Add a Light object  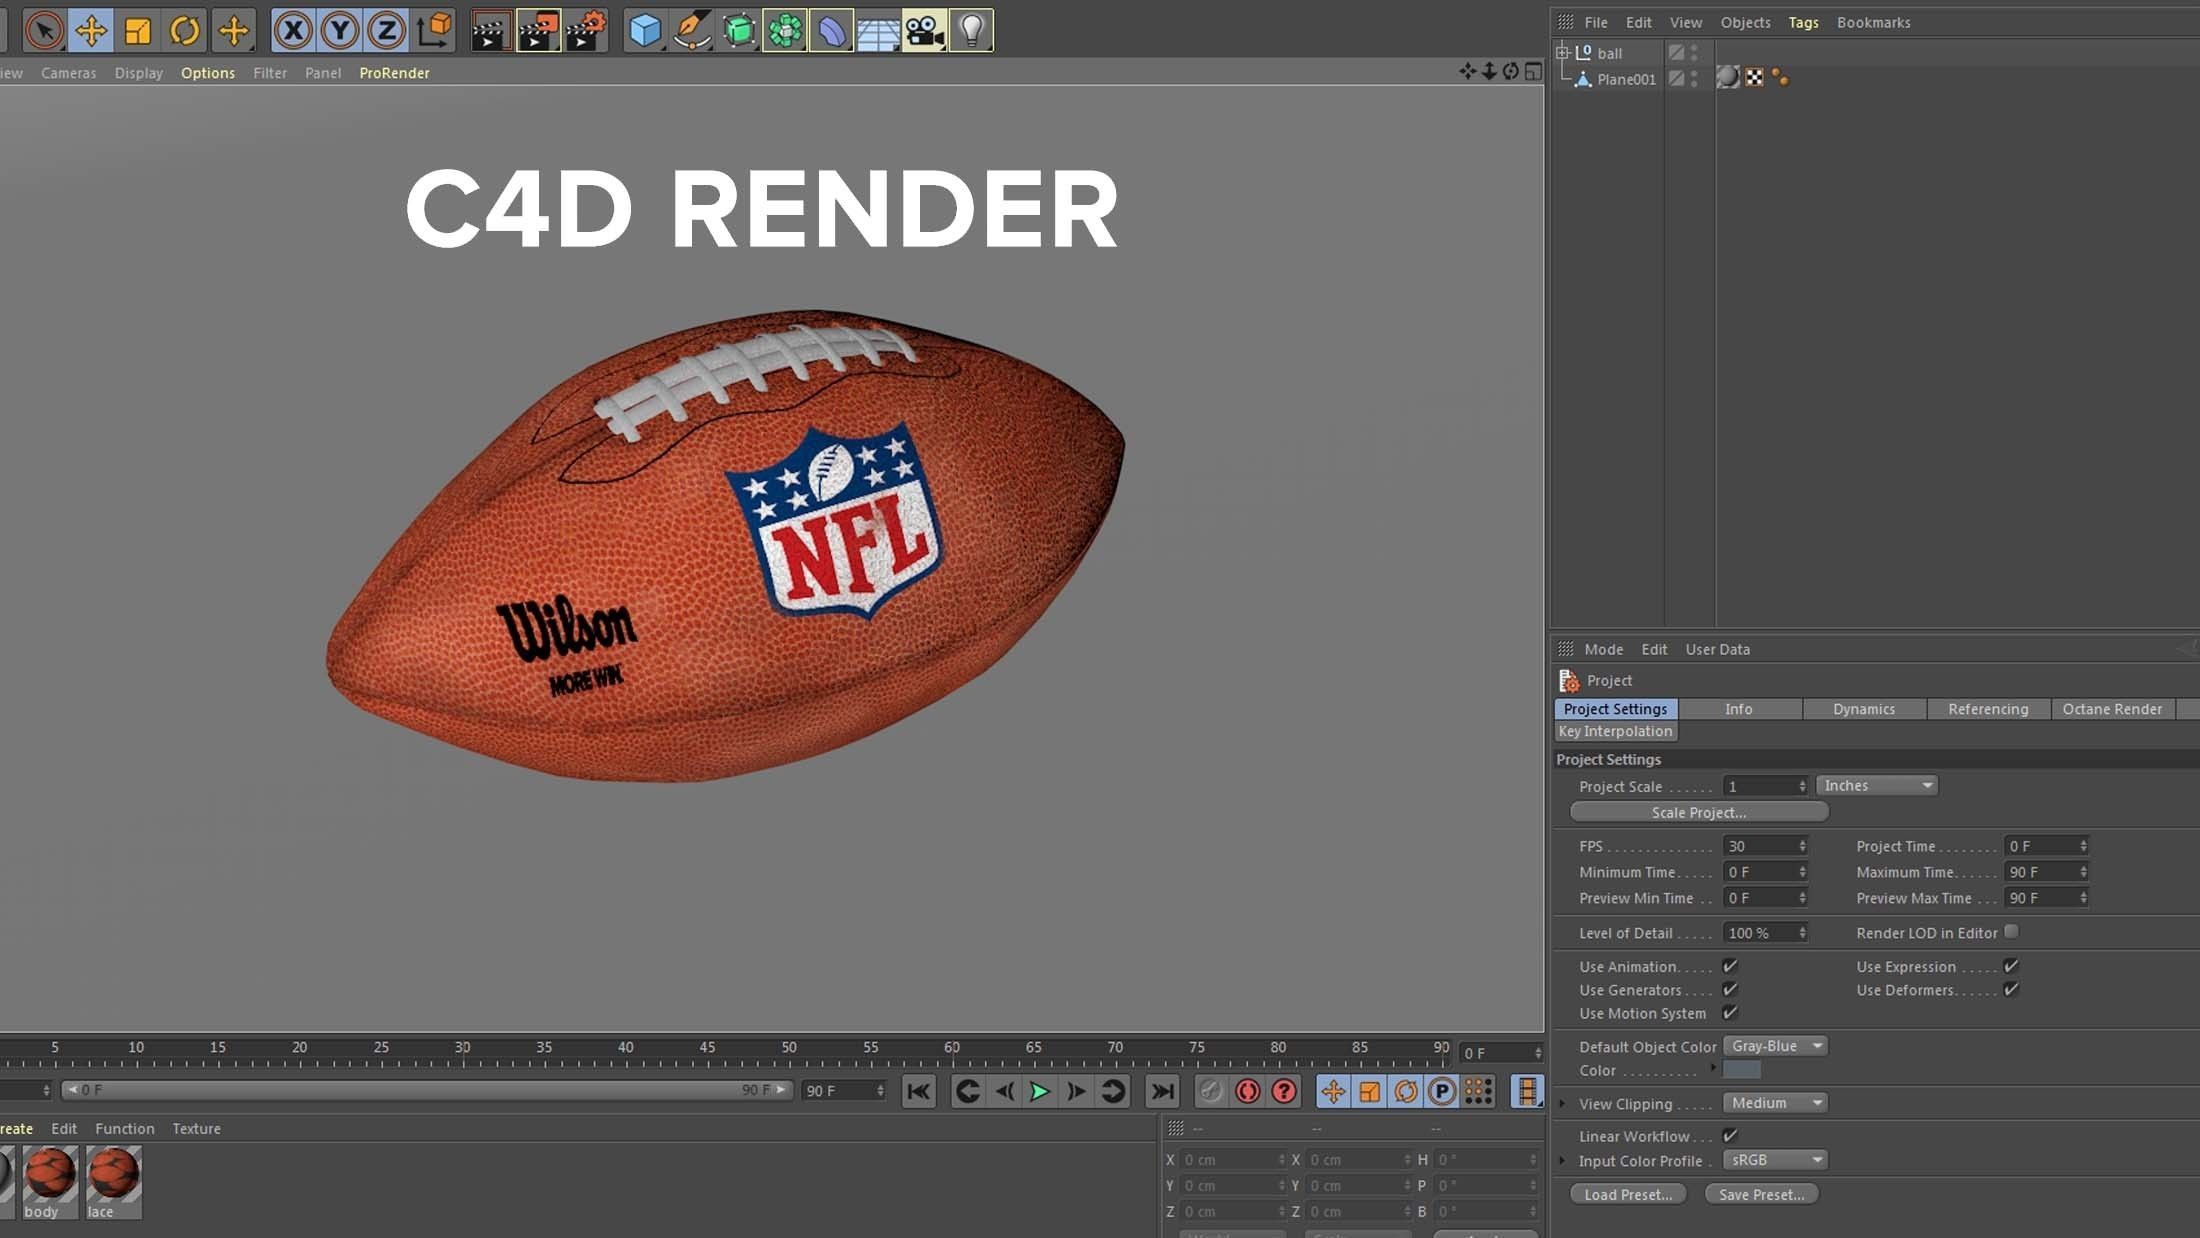(x=971, y=30)
